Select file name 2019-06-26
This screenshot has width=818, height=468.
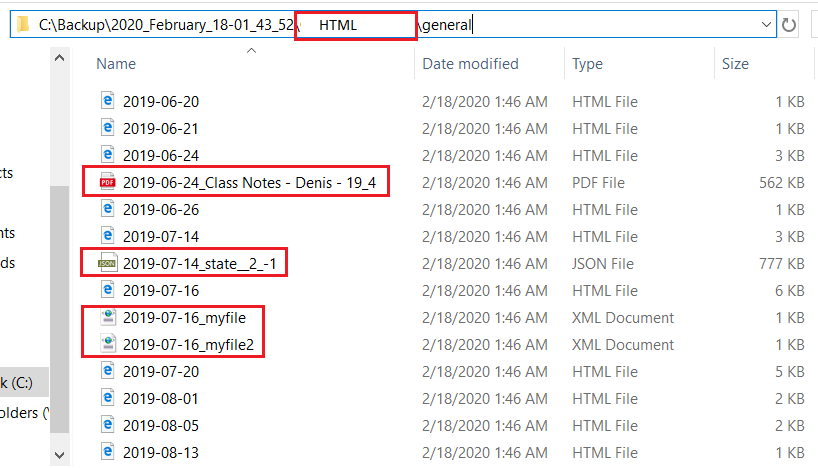pos(161,210)
